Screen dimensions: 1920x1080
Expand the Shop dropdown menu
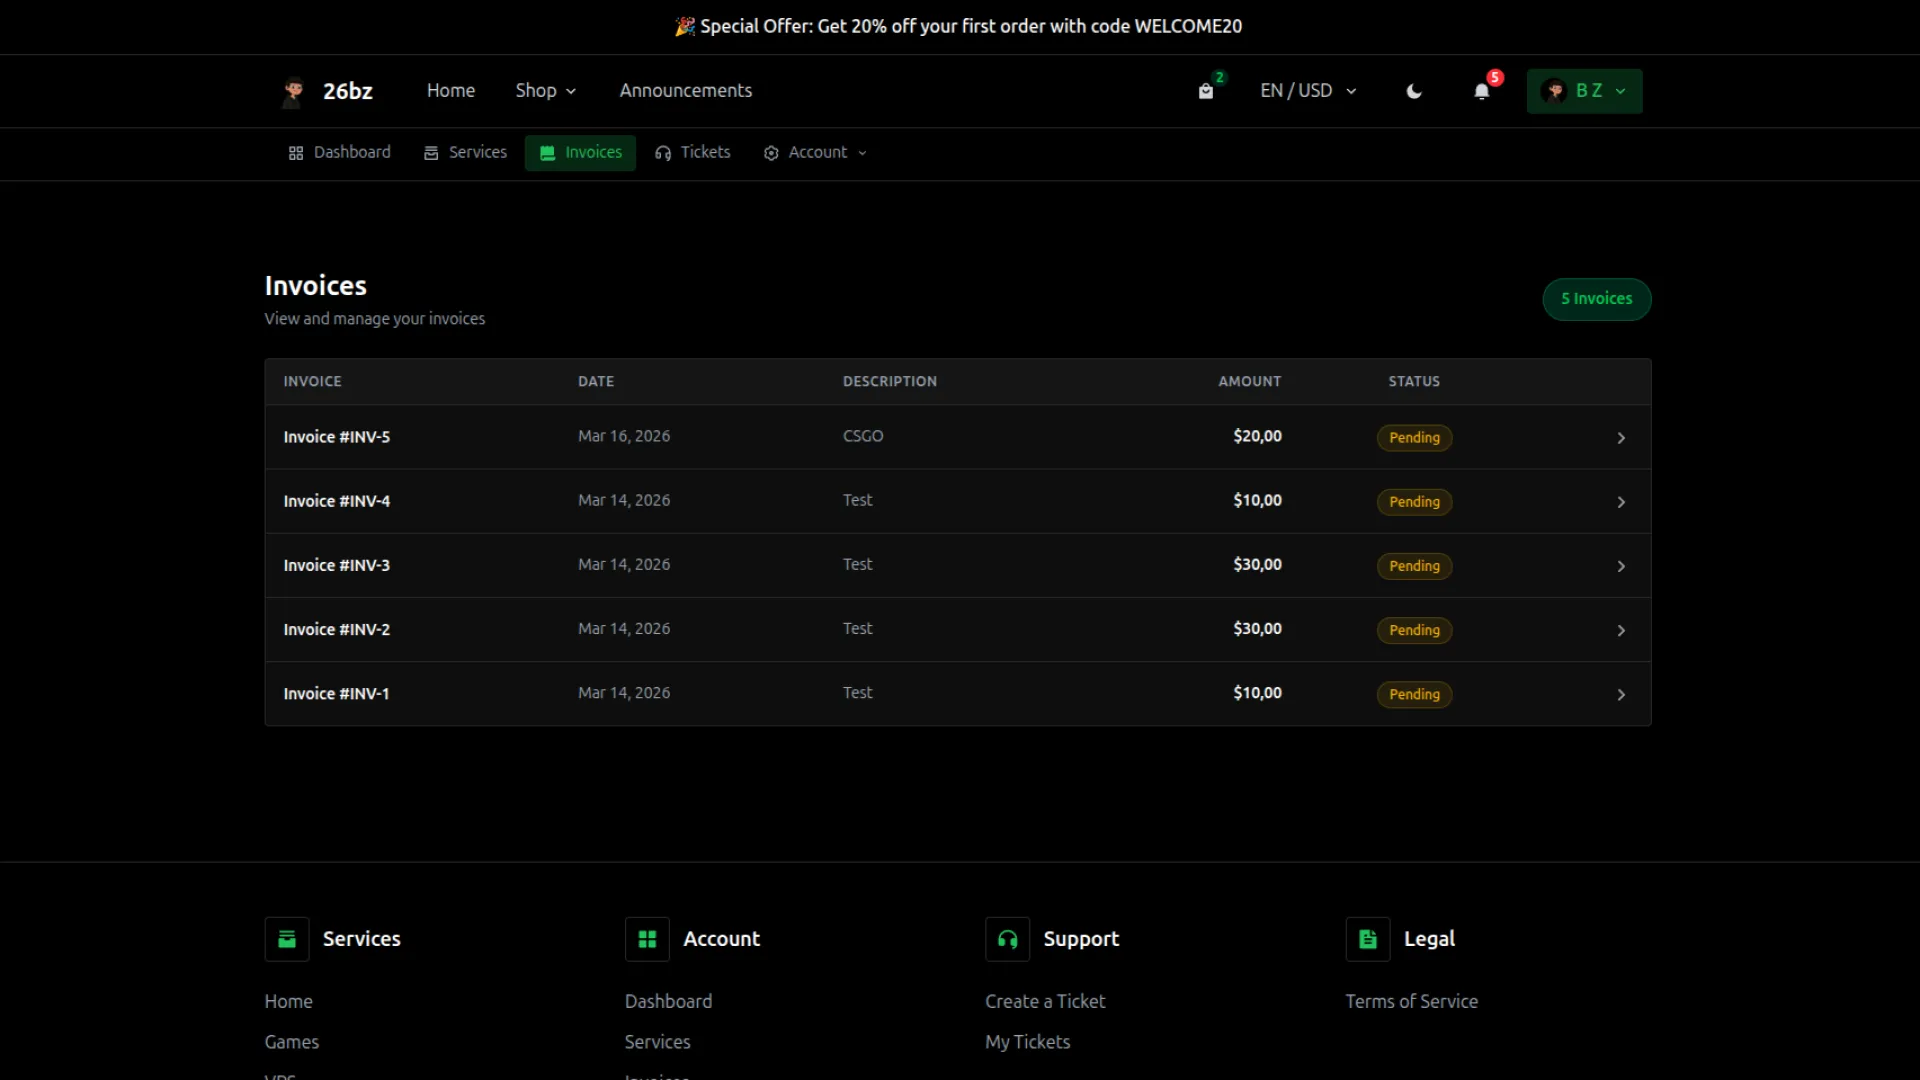[545, 91]
